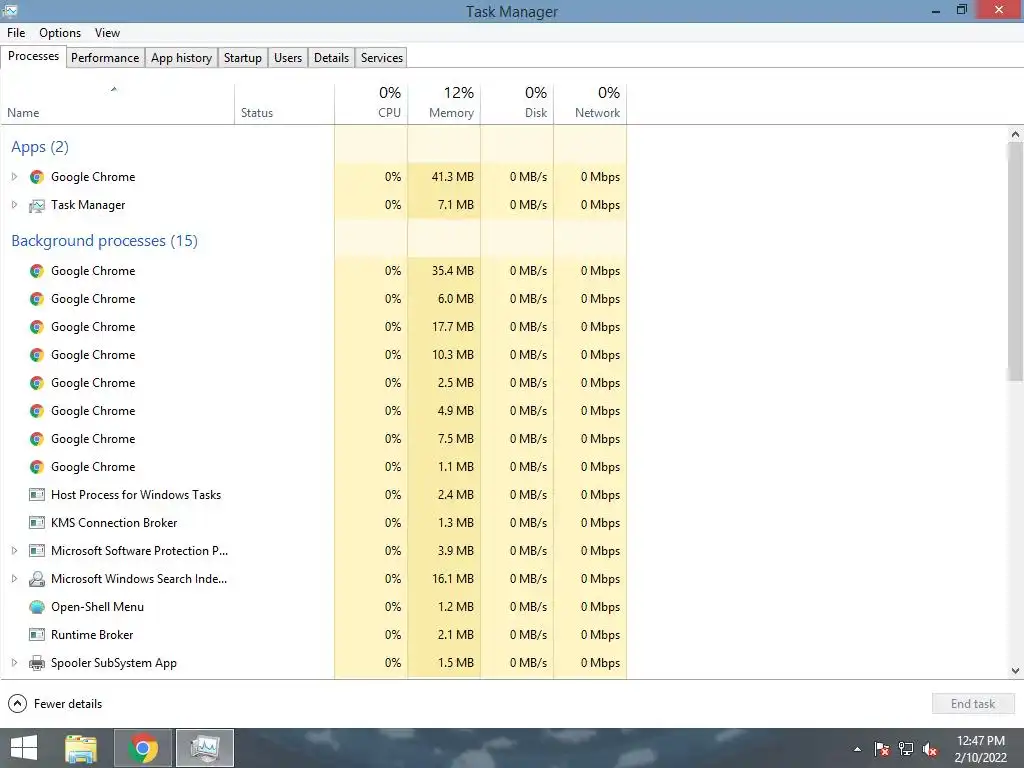1024x768 pixels.
Task: Expand the Task Manager app entry
Action: click(14, 205)
